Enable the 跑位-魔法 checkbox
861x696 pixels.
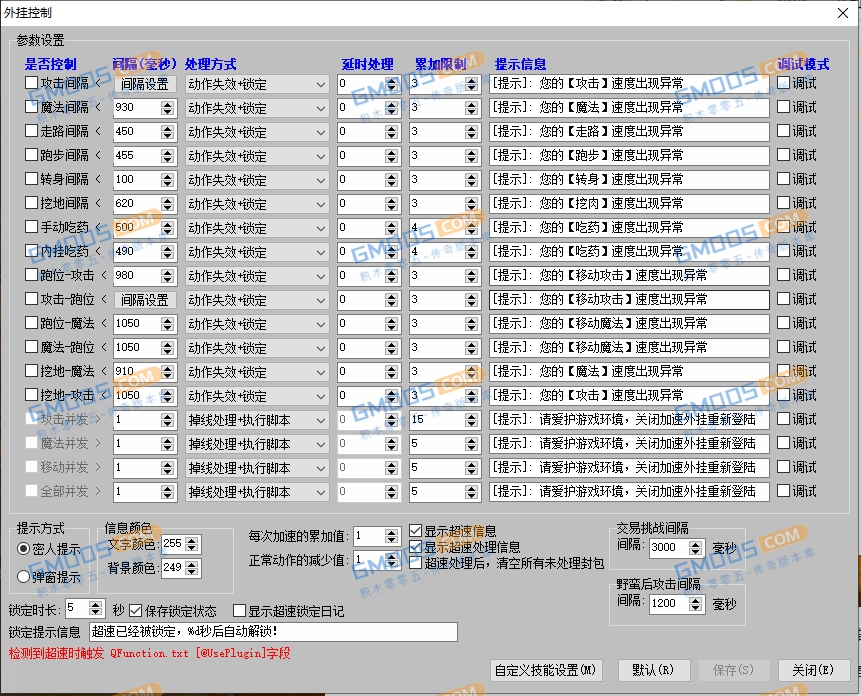point(32,323)
